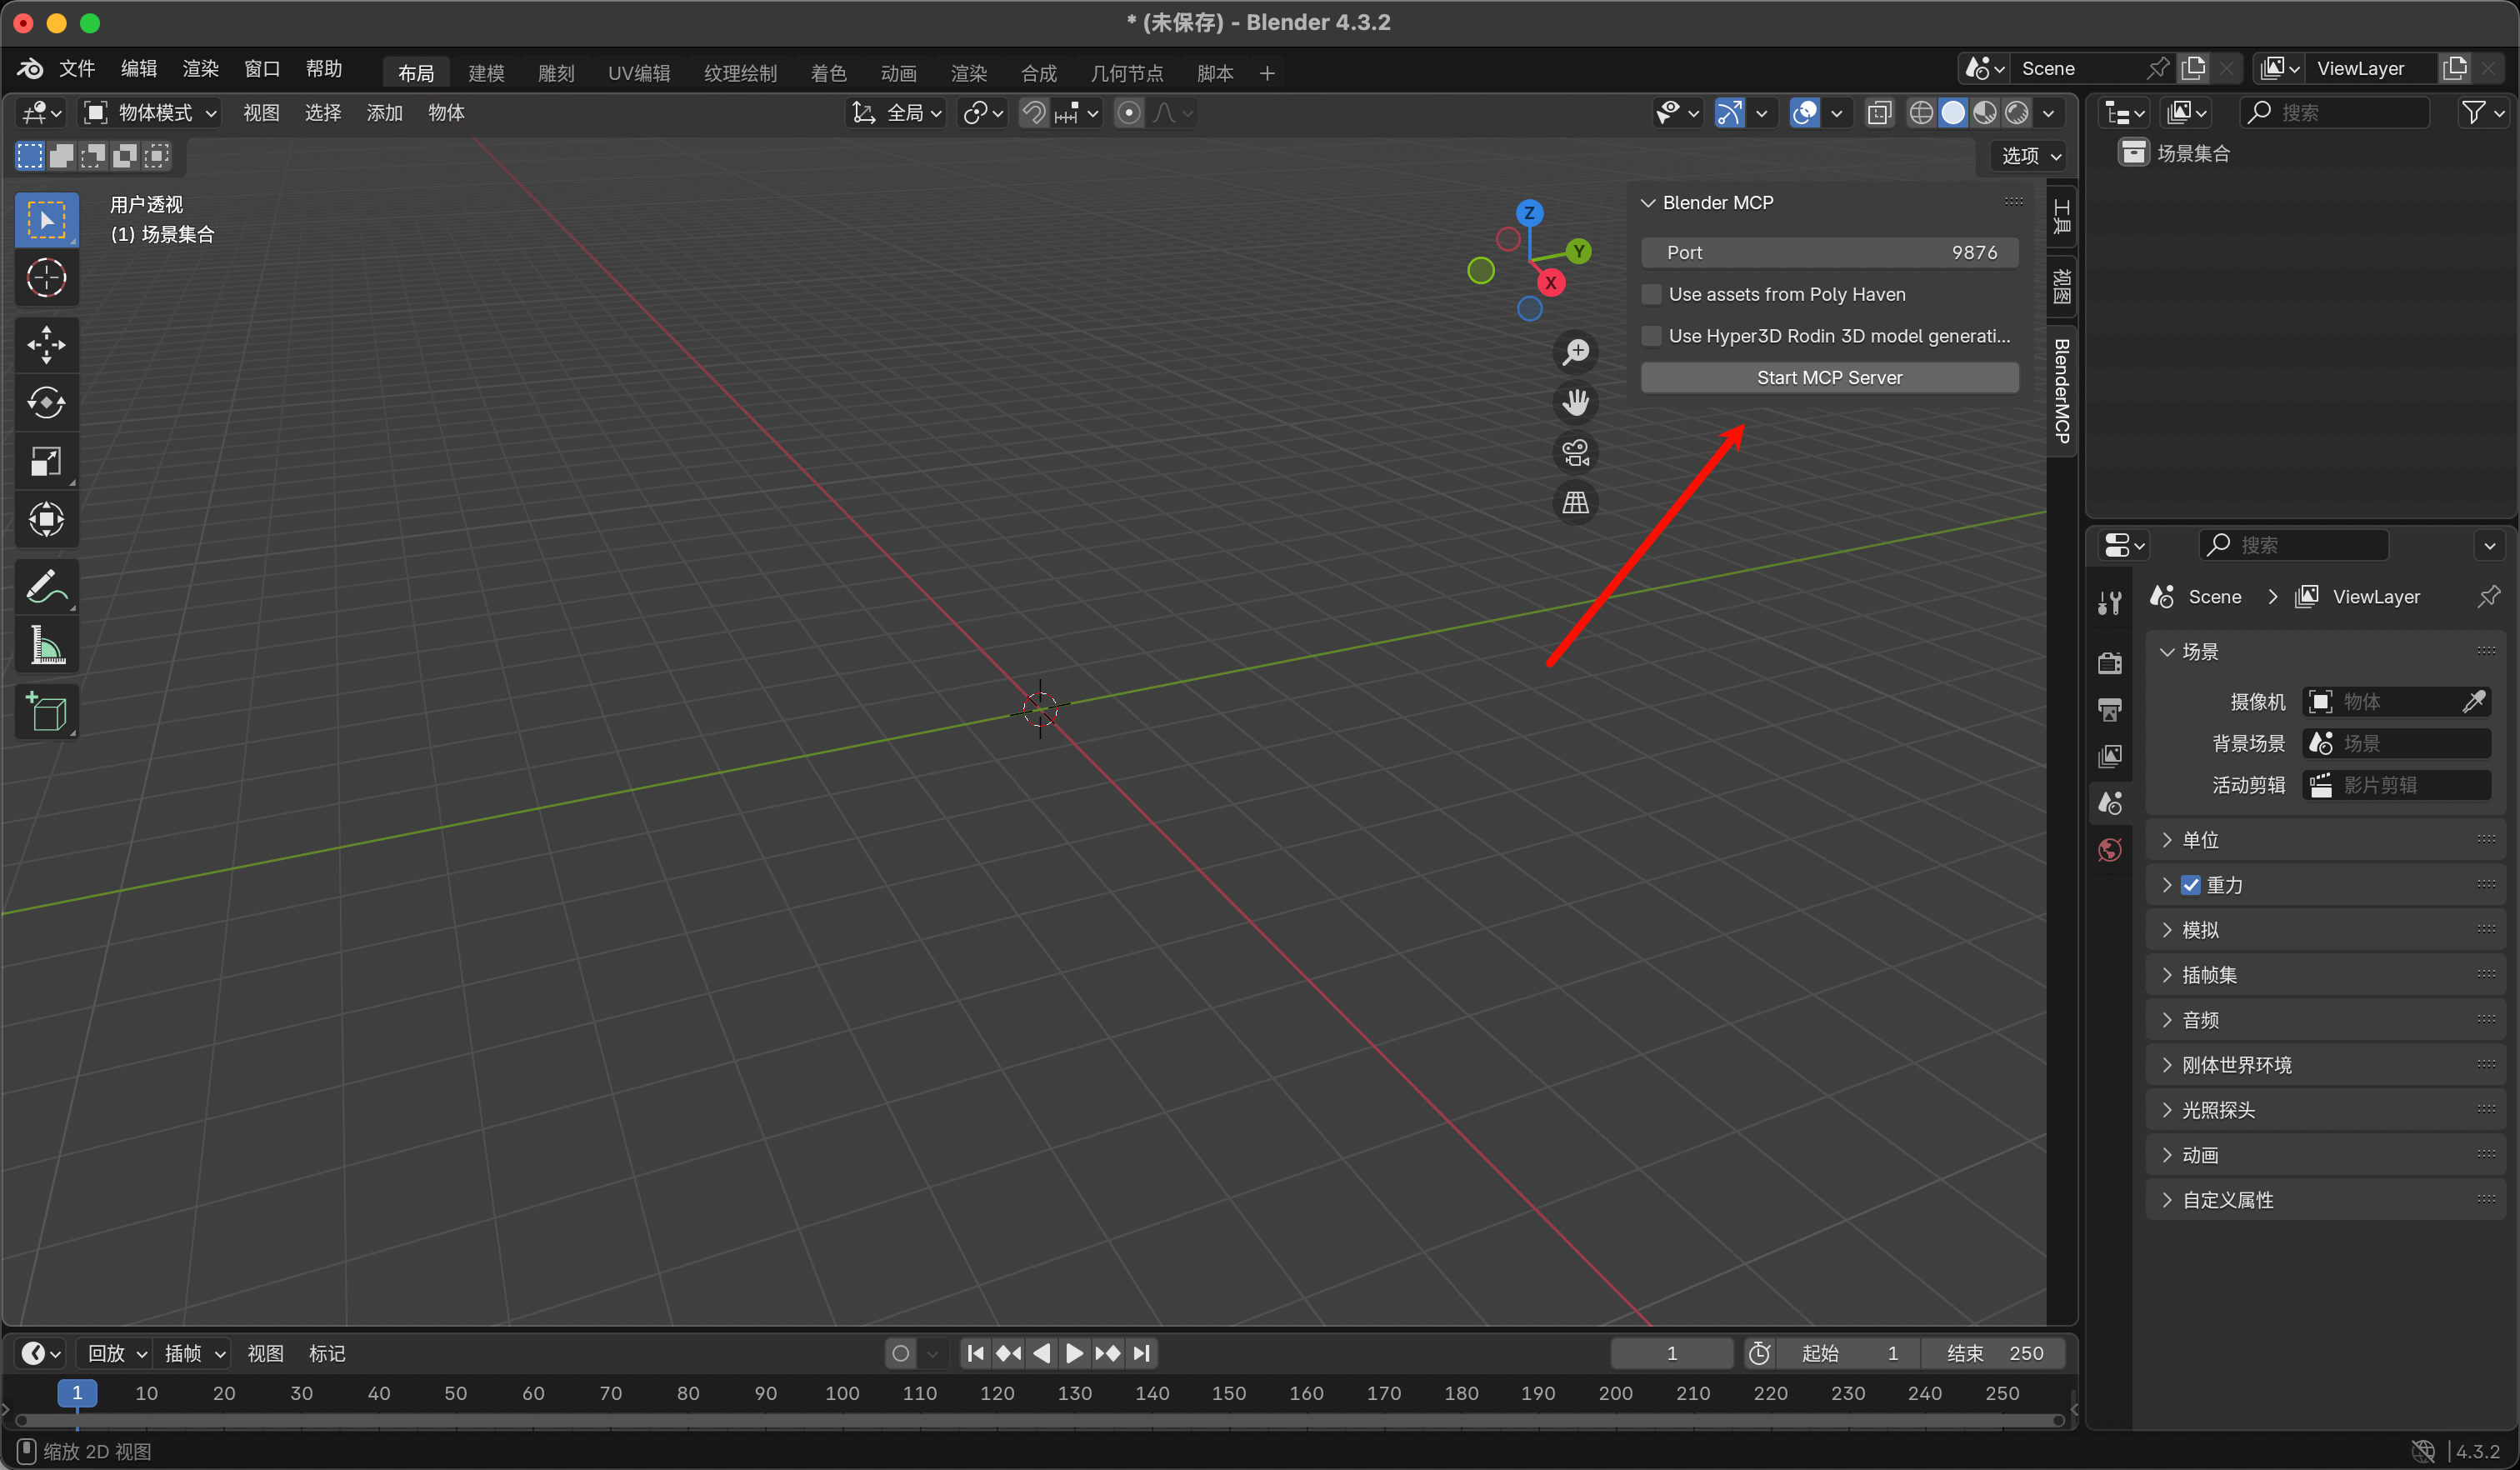The width and height of the screenshot is (2520, 1470).
Task: Expand the 模拟 simulation panel
Action: point(2167,930)
